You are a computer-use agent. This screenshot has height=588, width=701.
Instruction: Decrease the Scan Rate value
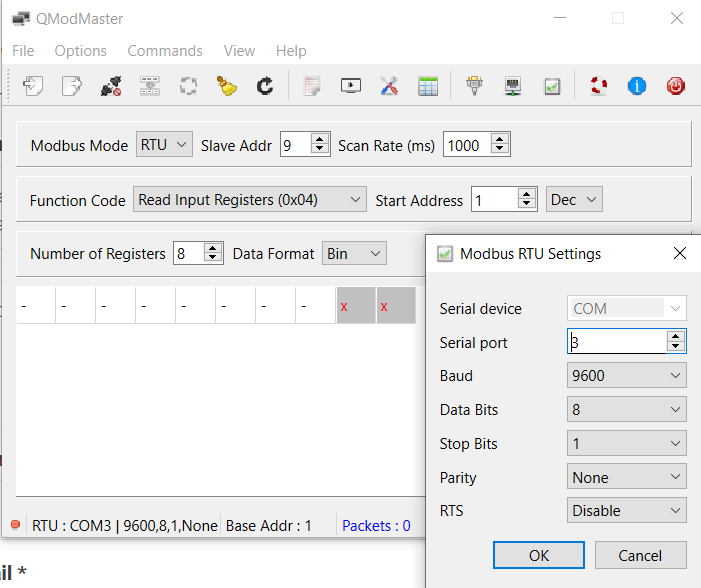(499, 149)
